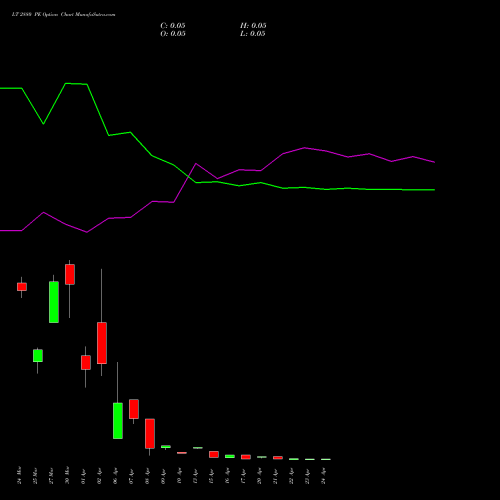
Task: Click the "24 Mar" date axis label
Action: [19, 475]
